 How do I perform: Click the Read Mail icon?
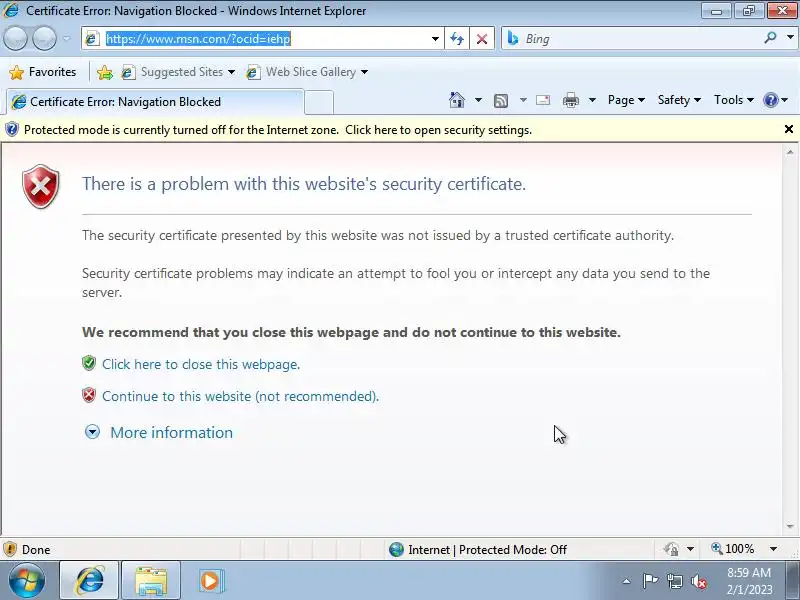pos(543,100)
